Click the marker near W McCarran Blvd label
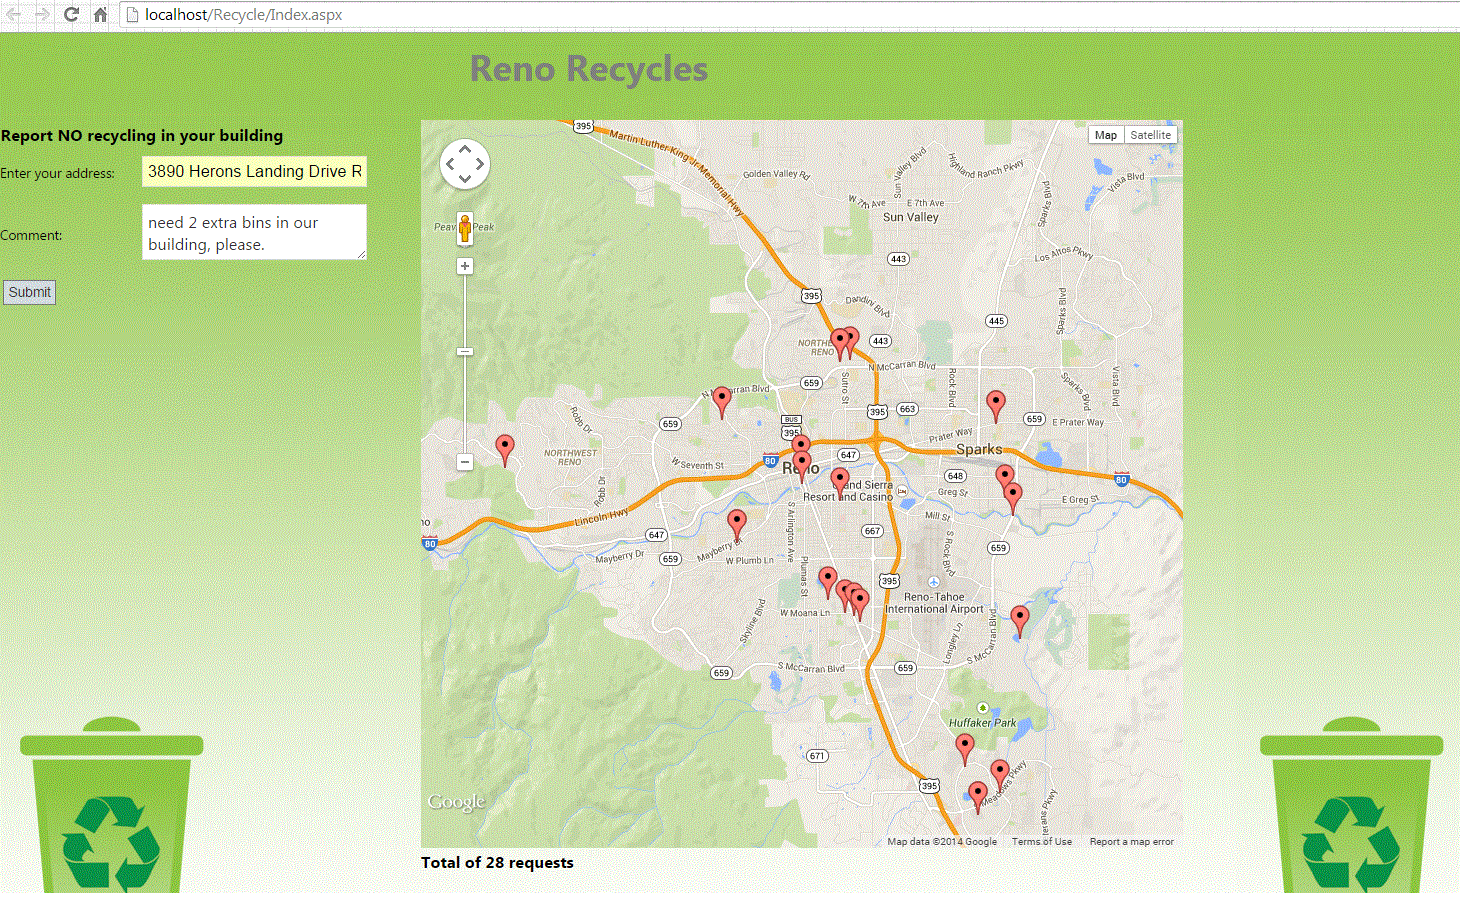Screen dimensions: 1460x904 coord(722,403)
